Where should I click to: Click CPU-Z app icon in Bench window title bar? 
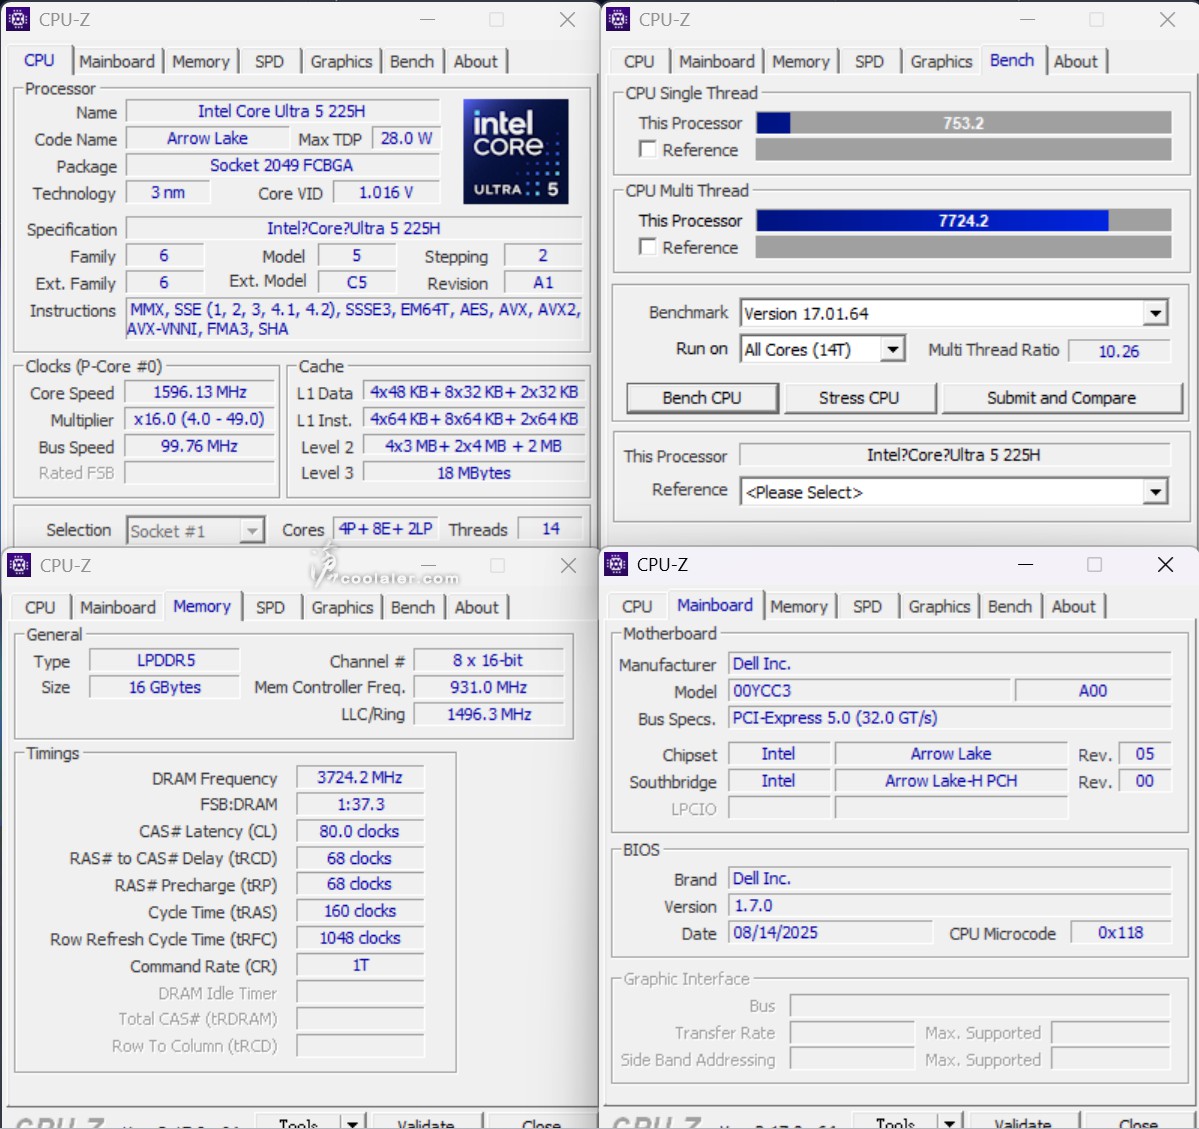618,19
